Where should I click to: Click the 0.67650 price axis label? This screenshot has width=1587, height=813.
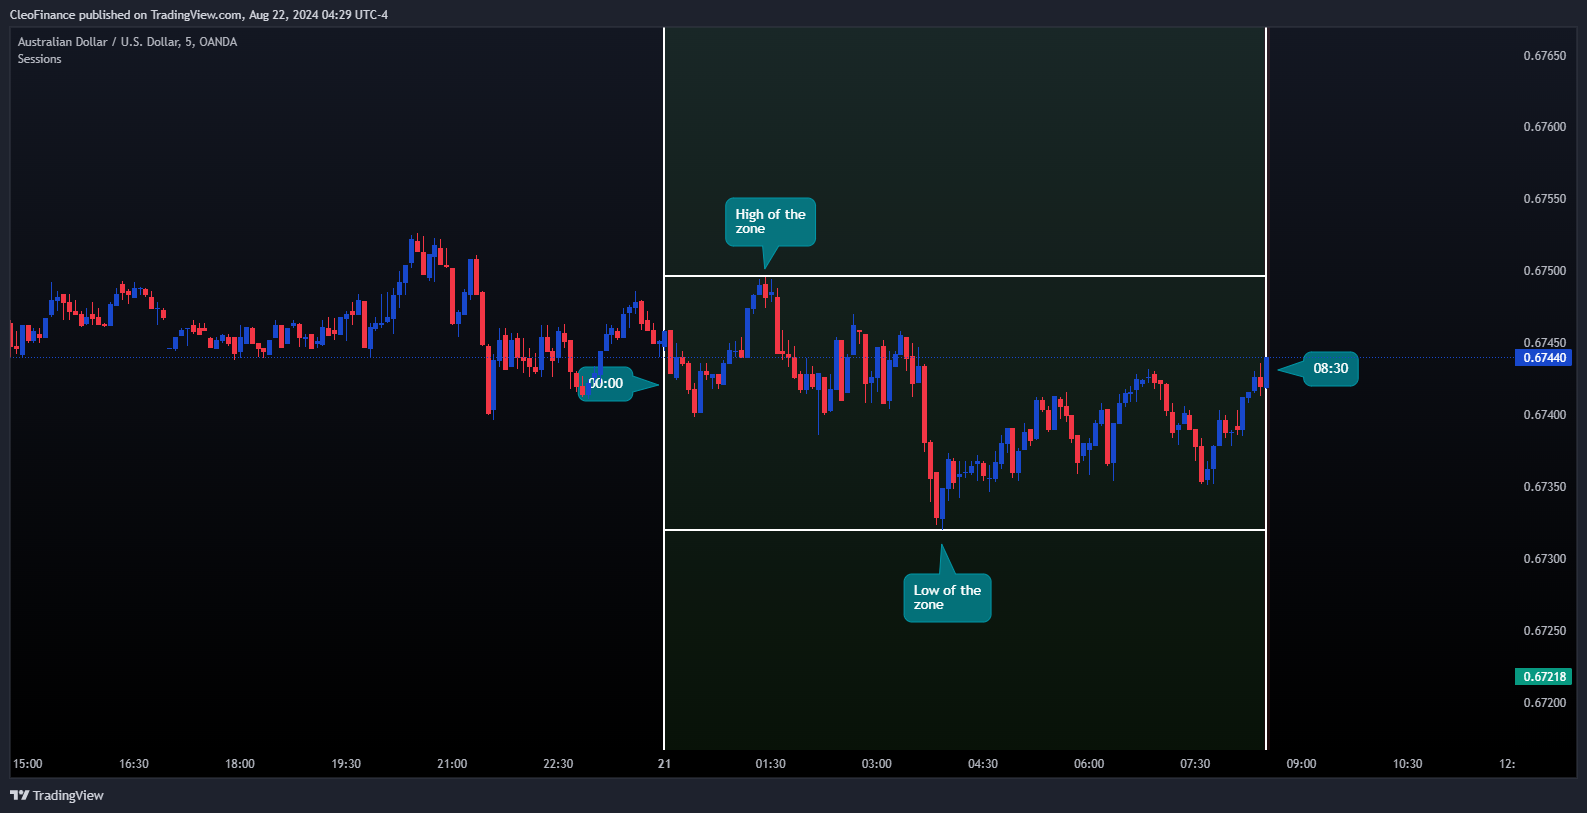(1544, 56)
